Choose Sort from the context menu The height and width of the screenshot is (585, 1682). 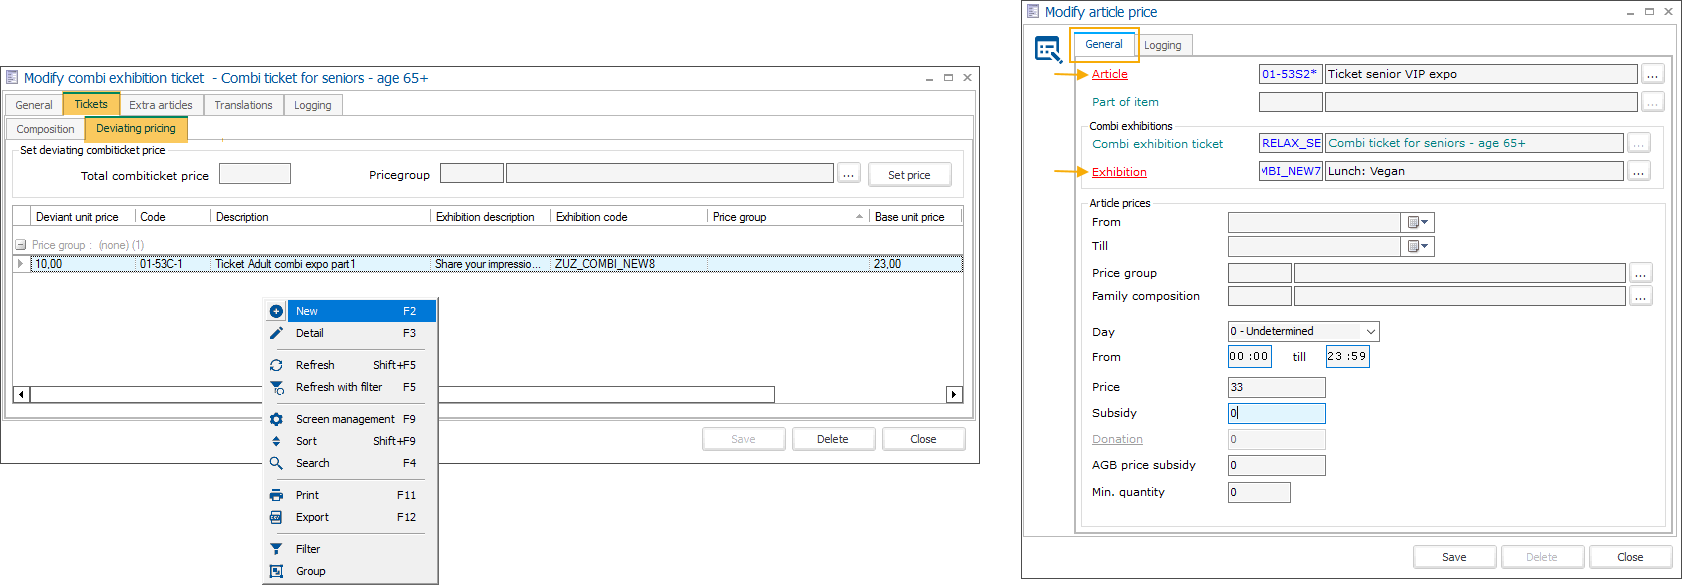(x=307, y=441)
